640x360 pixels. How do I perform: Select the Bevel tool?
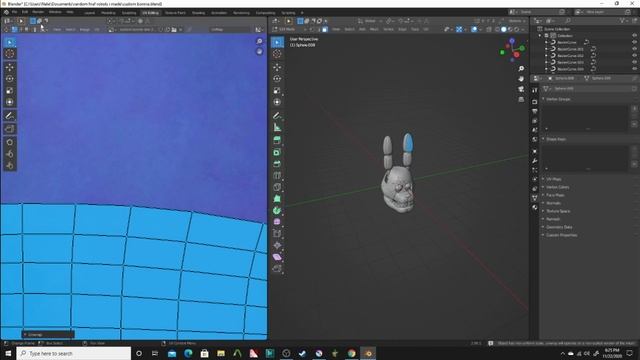point(277,164)
